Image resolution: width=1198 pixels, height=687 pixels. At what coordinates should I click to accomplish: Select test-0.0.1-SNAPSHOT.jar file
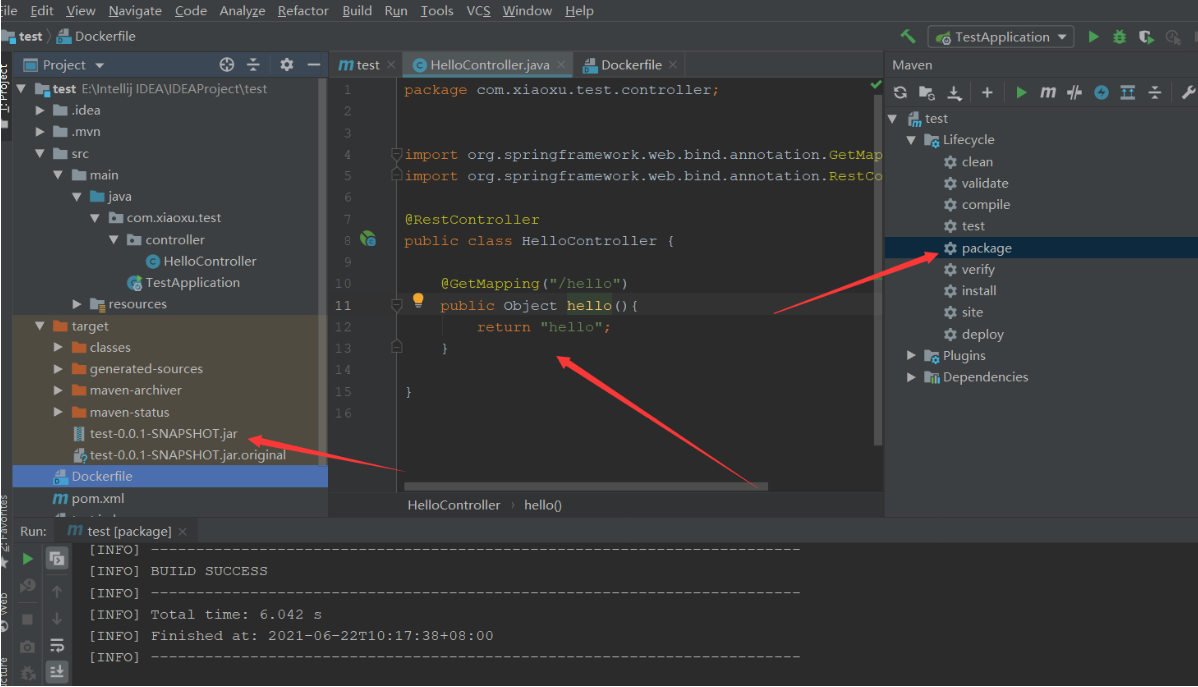(164, 433)
